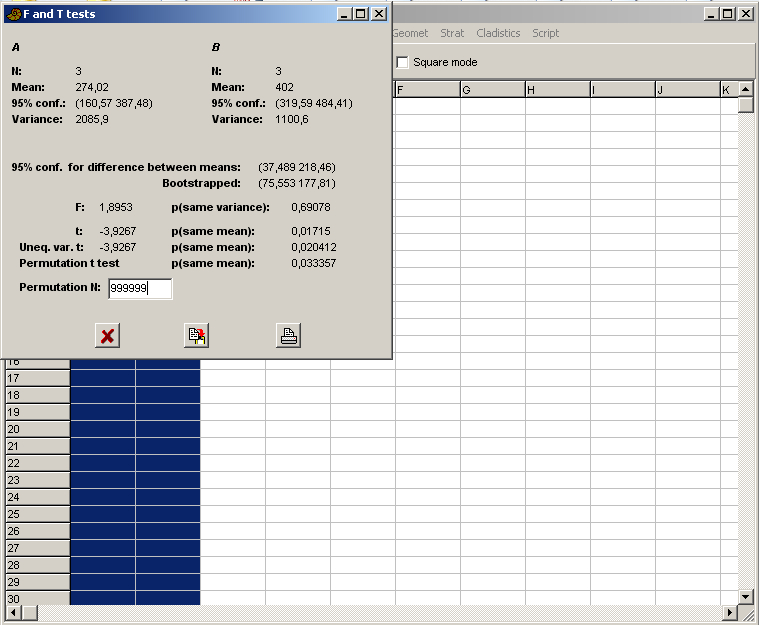759x625 pixels.
Task: Open the Geomet menu
Action: [x=410, y=33]
